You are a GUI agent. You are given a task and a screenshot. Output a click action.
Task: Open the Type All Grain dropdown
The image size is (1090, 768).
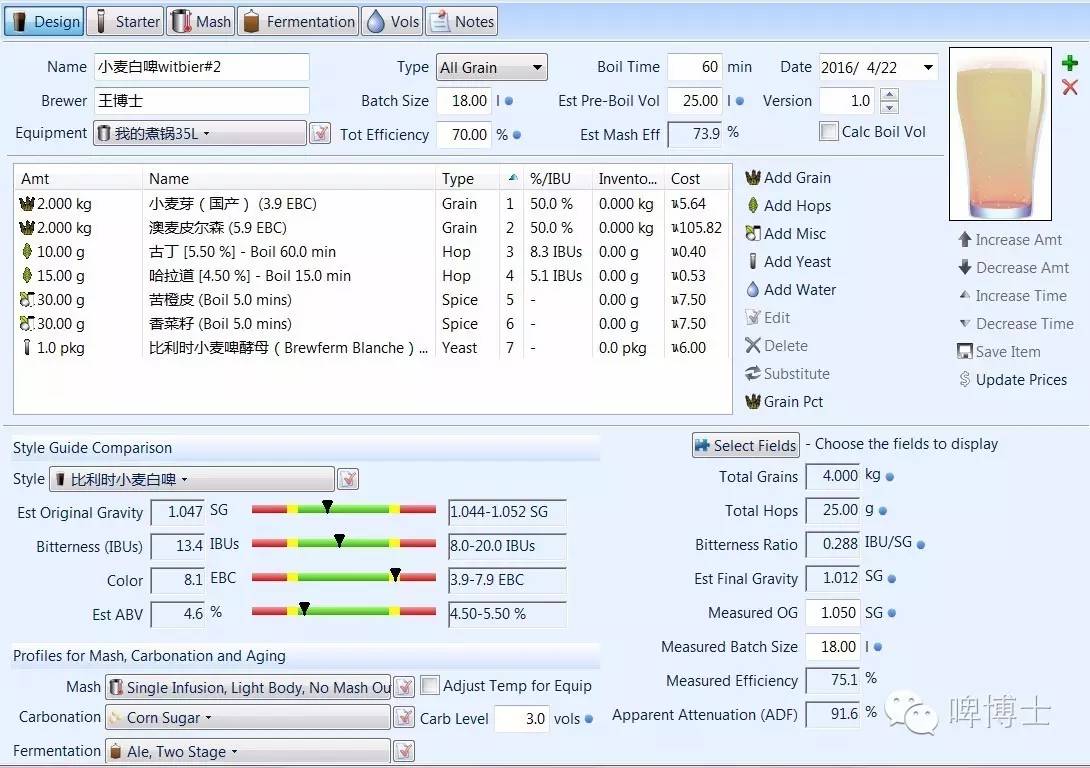(492, 68)
